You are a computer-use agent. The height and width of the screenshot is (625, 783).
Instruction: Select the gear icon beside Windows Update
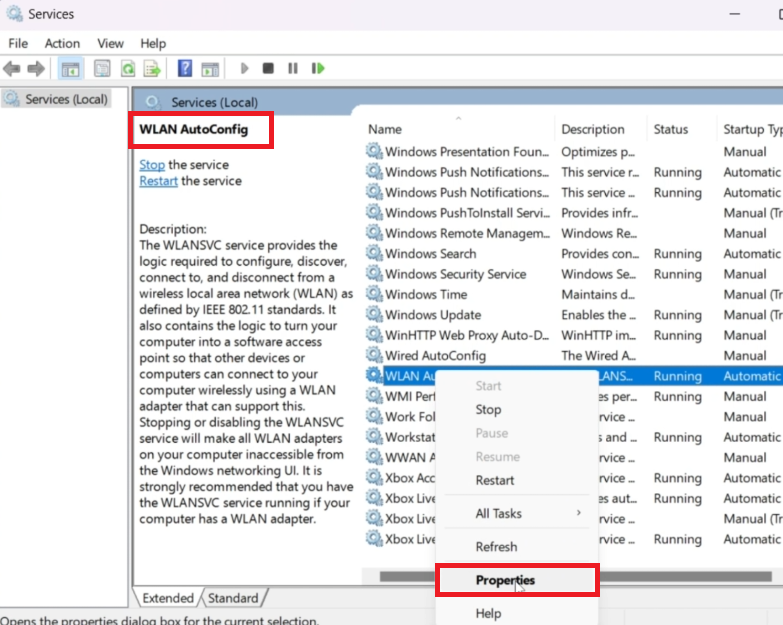374,315
